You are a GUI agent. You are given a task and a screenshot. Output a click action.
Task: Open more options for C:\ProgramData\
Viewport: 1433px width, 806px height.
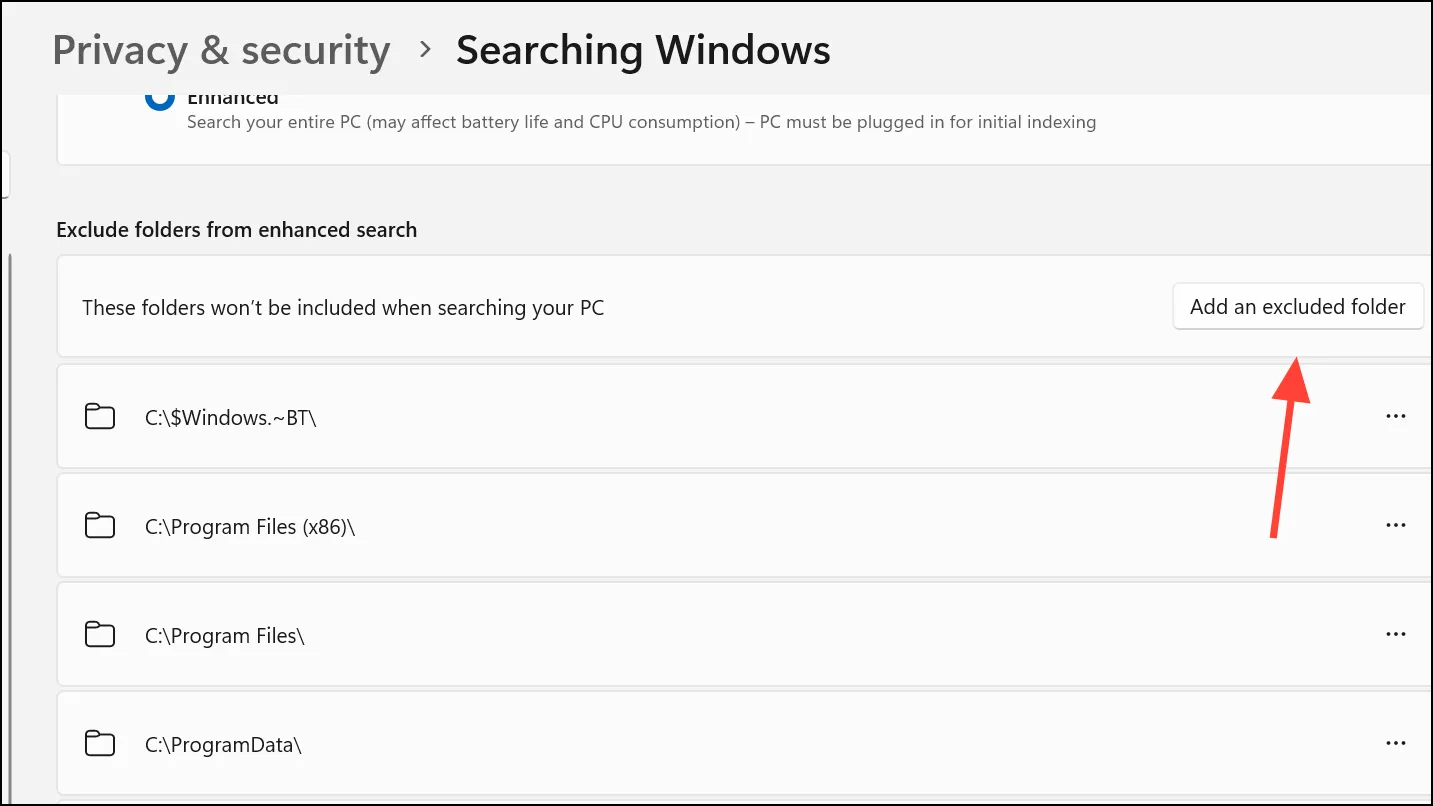click(1396, 743)
